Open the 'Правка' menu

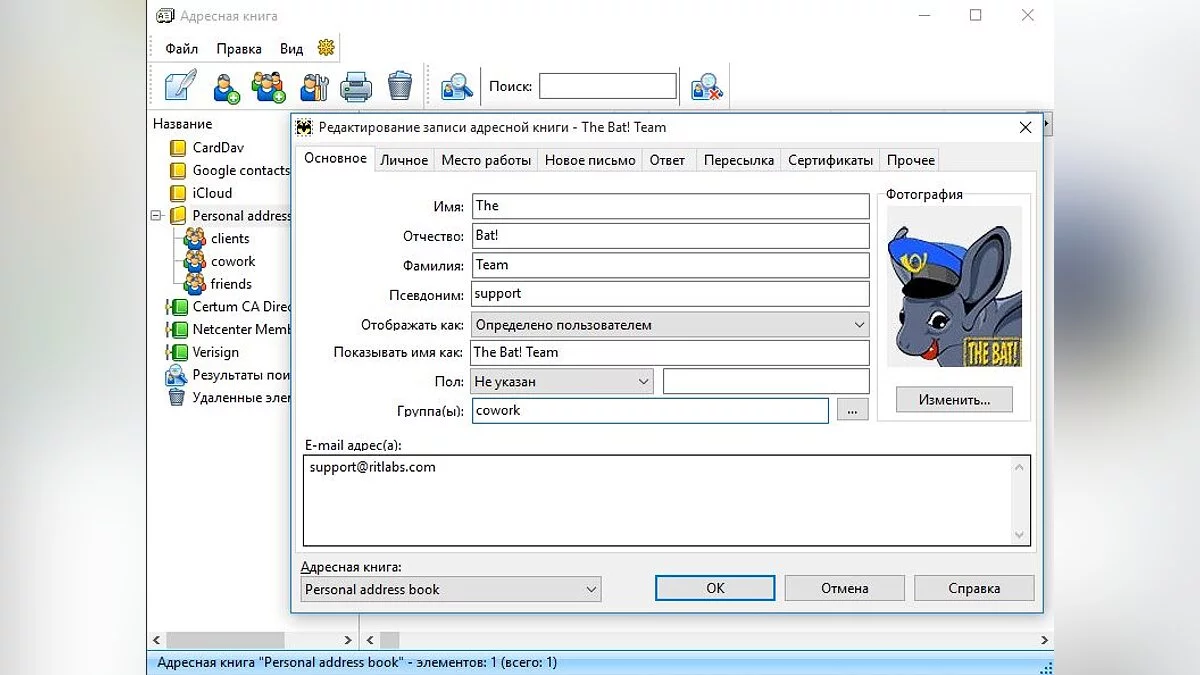[x=239, y=49]
